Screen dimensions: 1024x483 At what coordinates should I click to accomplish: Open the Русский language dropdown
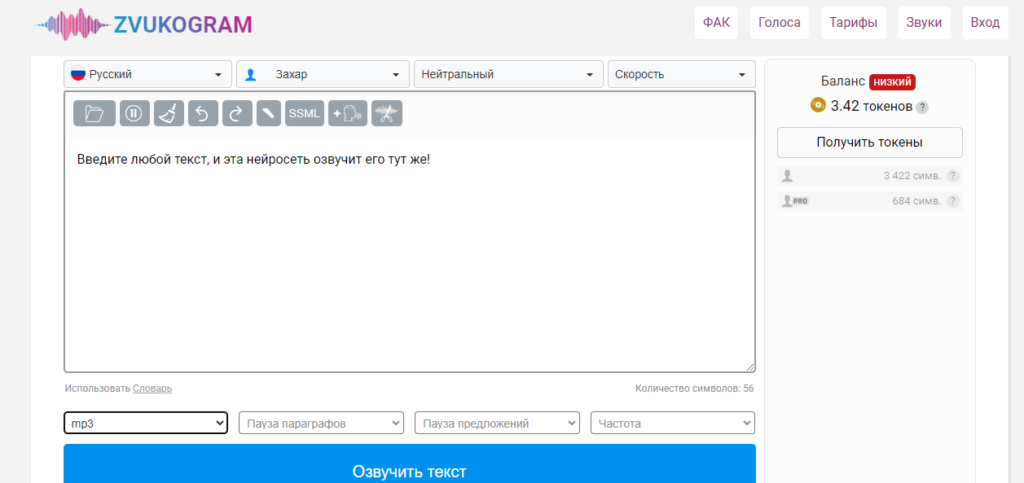point(148,74)
